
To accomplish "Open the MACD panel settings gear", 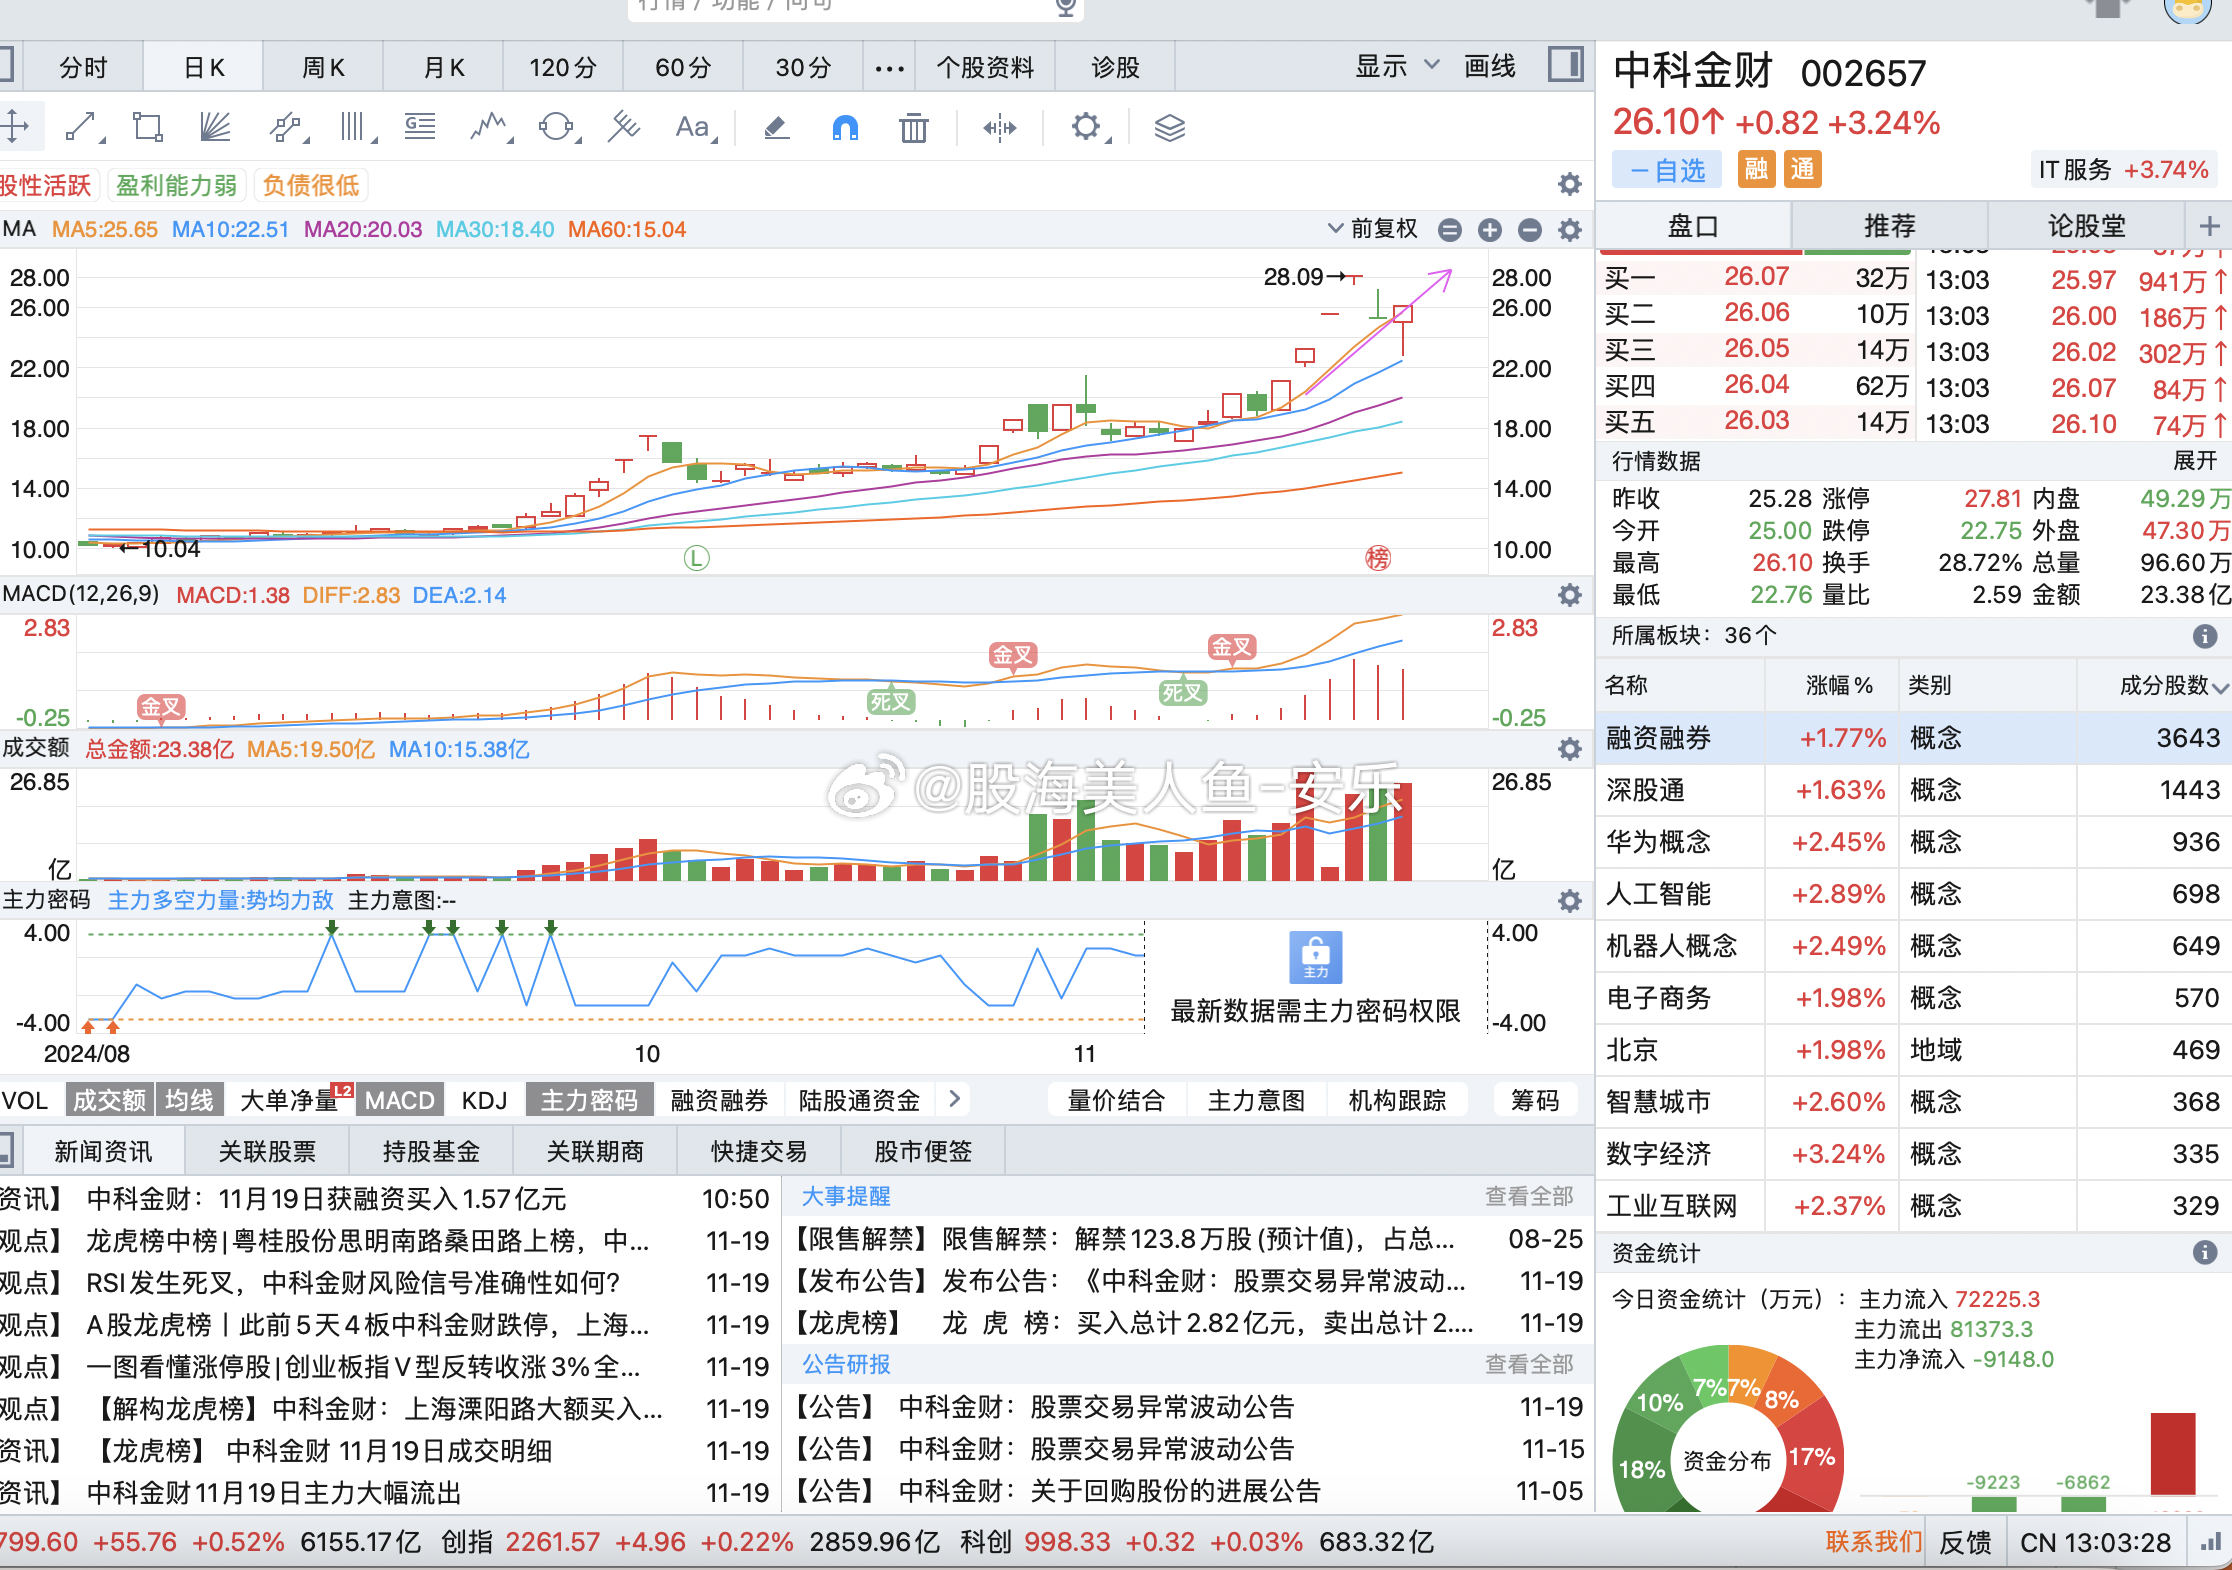I will coord(1570,595).
